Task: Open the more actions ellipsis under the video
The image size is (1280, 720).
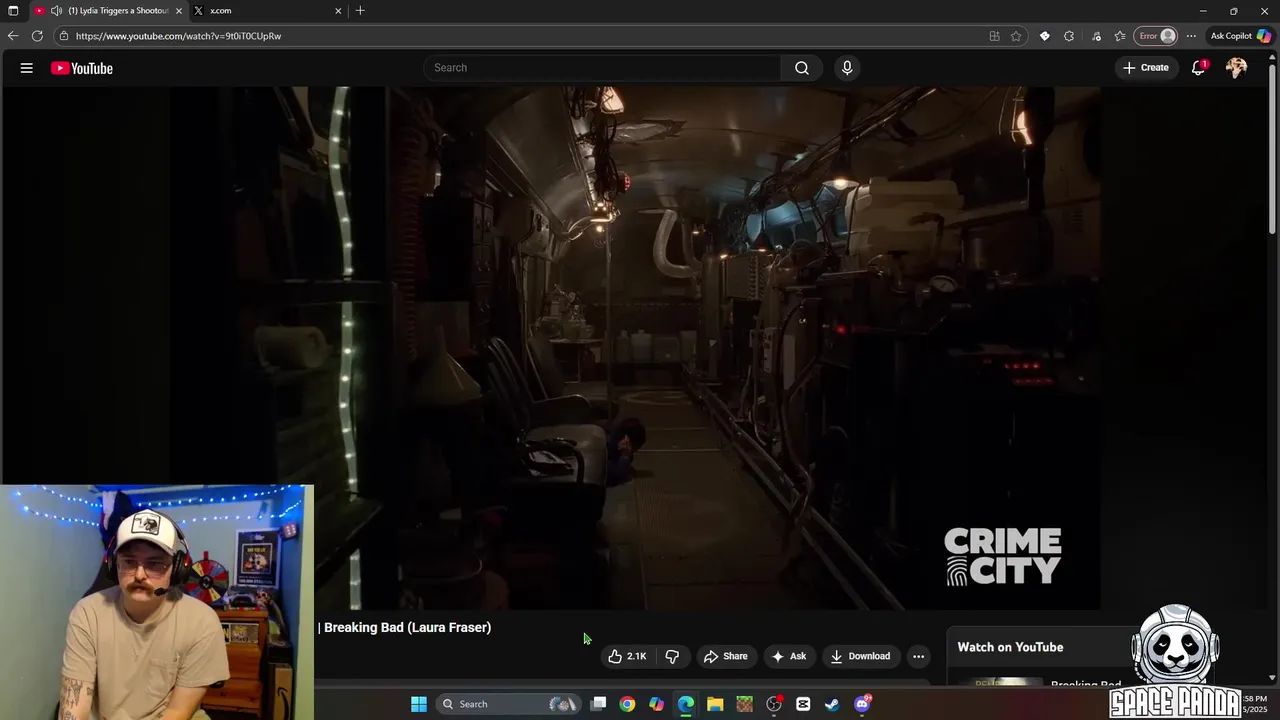Action: pos(918,656)
